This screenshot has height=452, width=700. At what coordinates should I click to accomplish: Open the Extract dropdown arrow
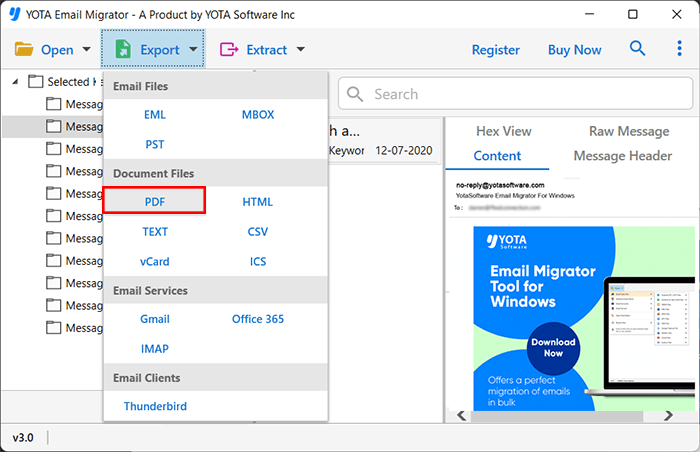coord(301,49)
